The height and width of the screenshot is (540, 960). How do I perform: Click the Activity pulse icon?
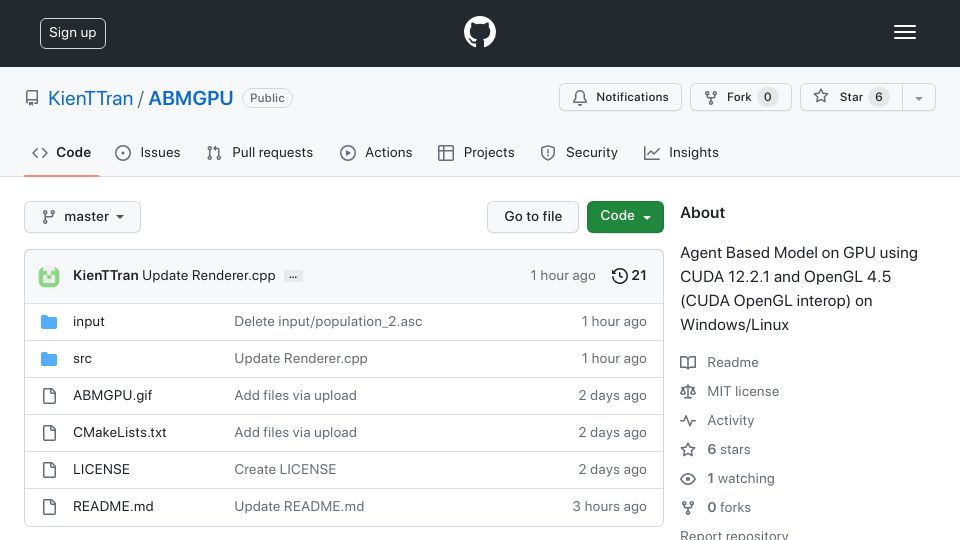[688, 421]
